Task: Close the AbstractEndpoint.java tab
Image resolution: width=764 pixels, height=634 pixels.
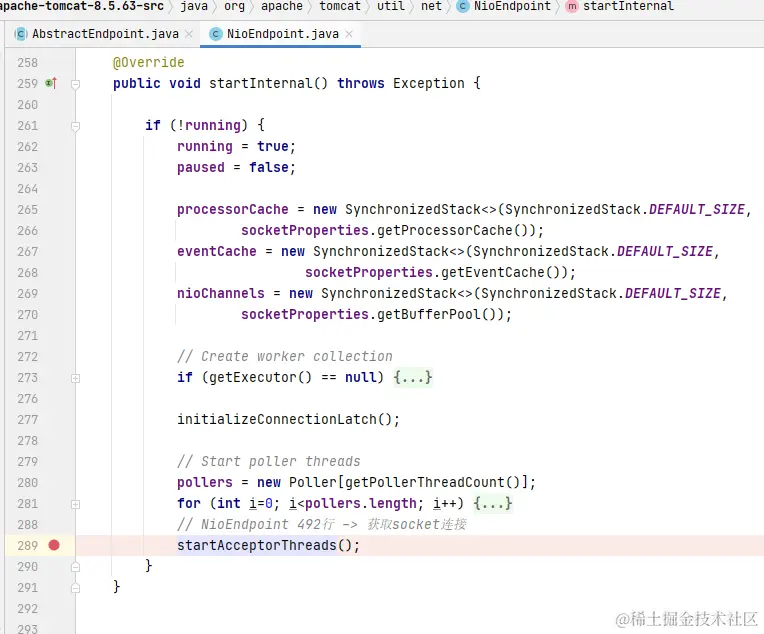Action: (189, 34)
